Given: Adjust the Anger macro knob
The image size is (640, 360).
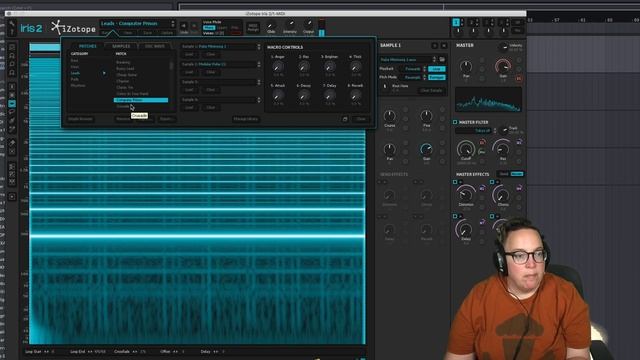Looking at the screenshot, I should point(278,67).
